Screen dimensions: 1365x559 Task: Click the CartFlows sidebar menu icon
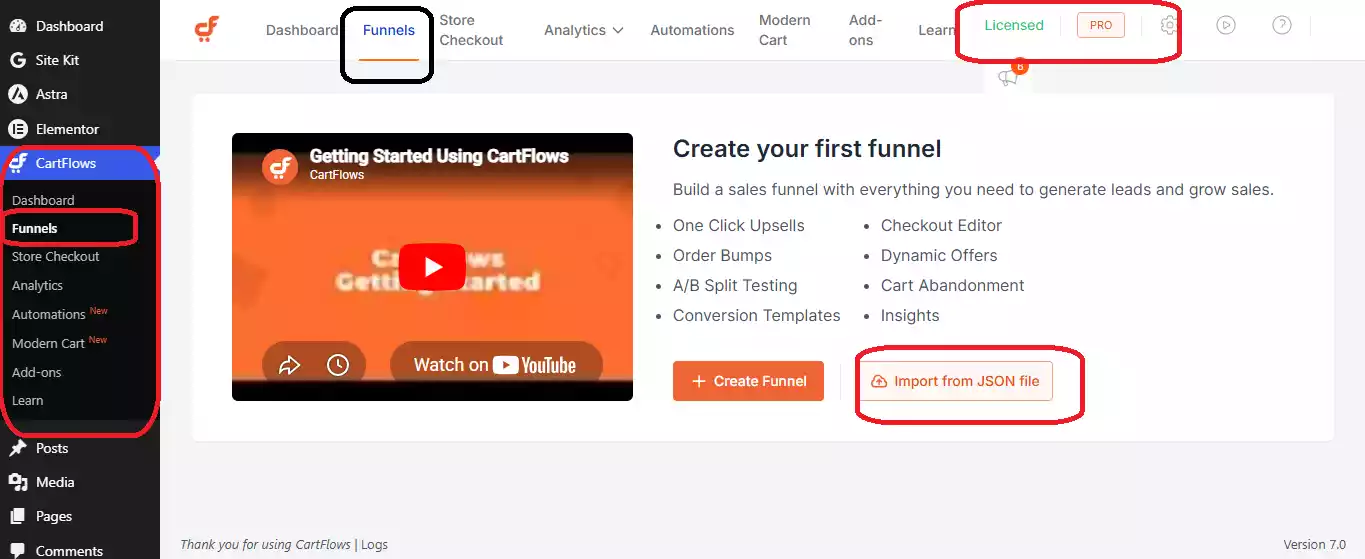(x=17, y=163)
